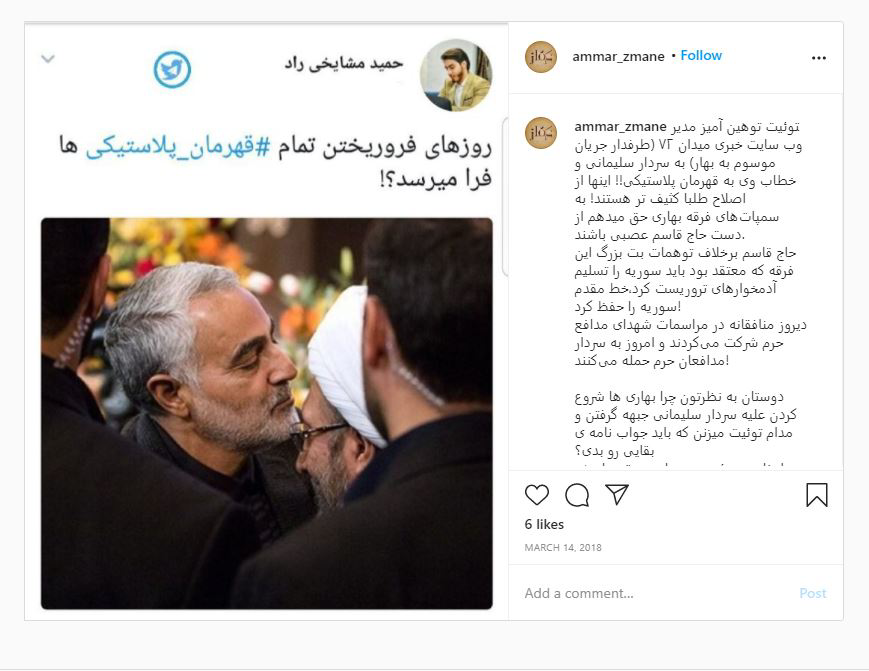View the 6 likes list
Viewport: 869px width, 671px height.
544,524
